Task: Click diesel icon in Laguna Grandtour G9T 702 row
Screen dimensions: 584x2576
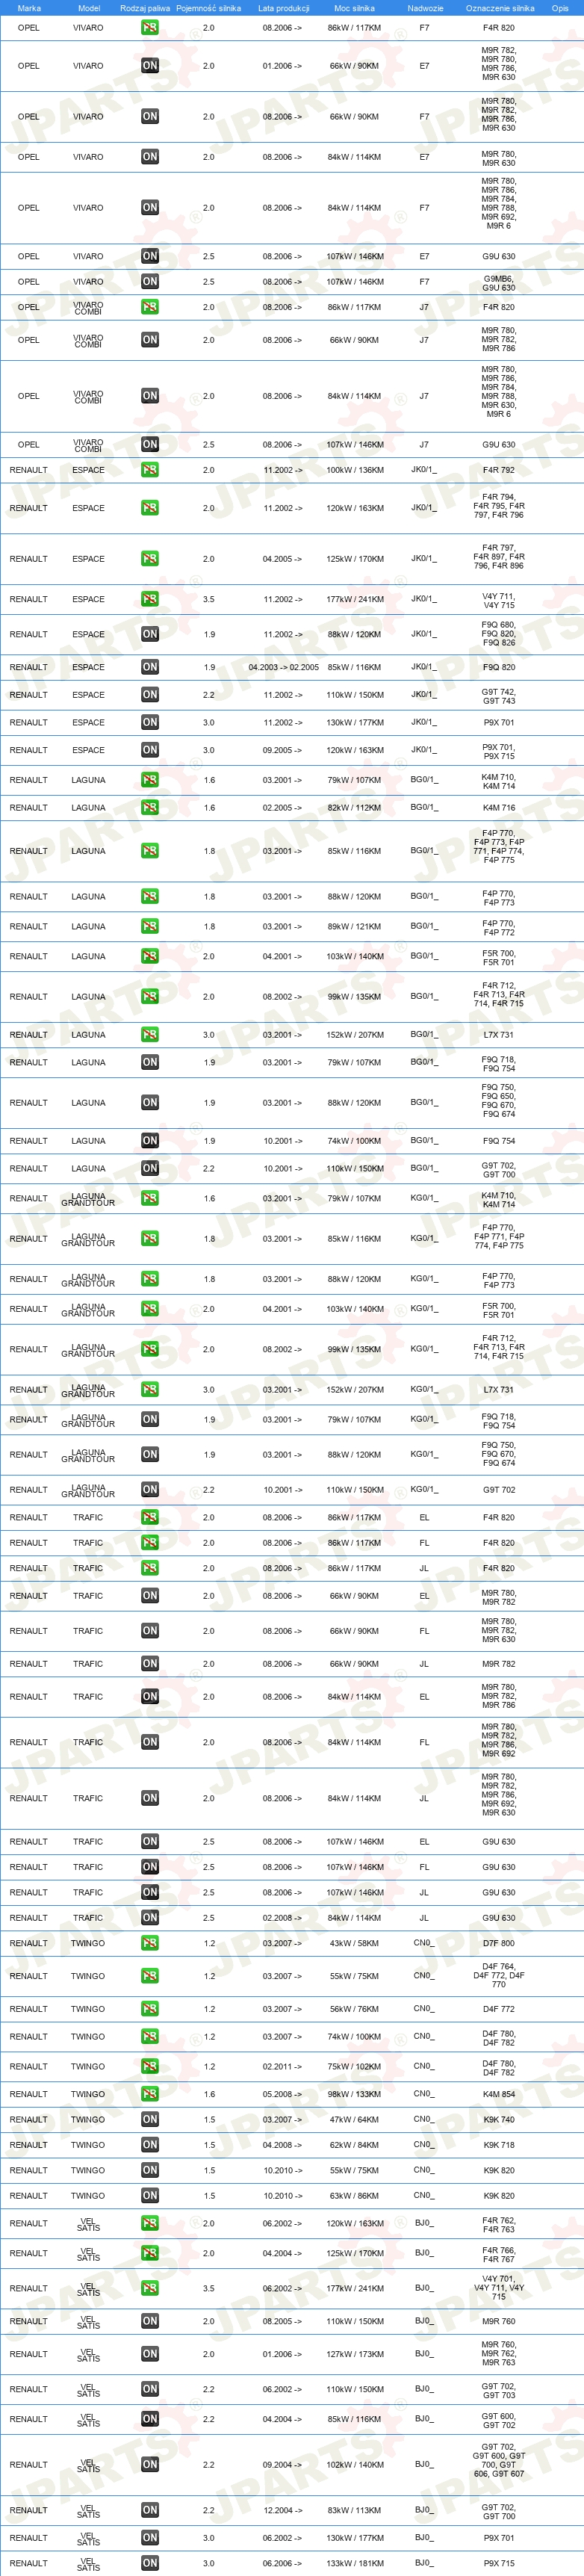Action: 150,1490
